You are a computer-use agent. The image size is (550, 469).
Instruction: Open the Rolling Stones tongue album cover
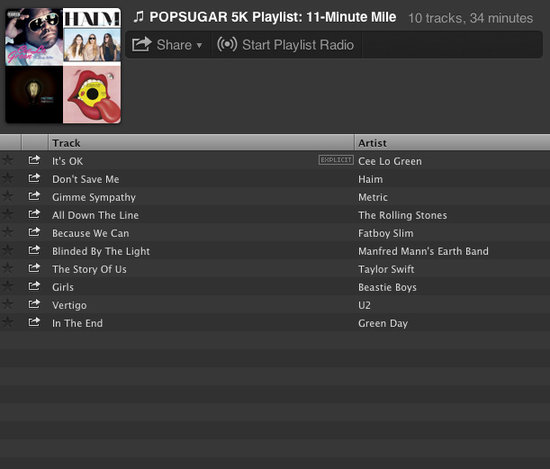pos(92,95)
